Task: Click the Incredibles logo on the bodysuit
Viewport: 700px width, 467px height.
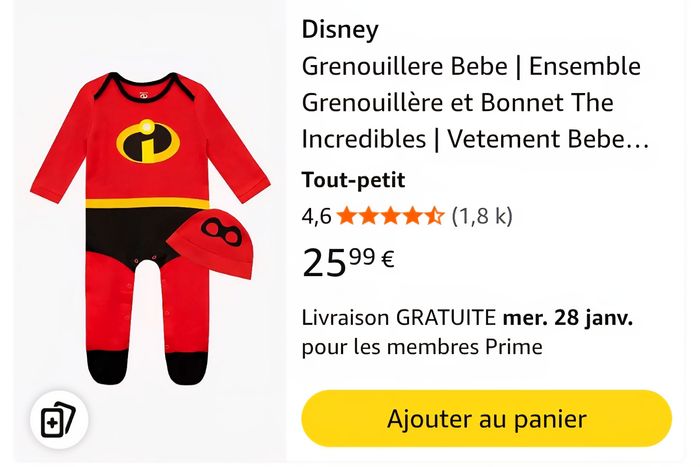Action: tap(149, 142)
